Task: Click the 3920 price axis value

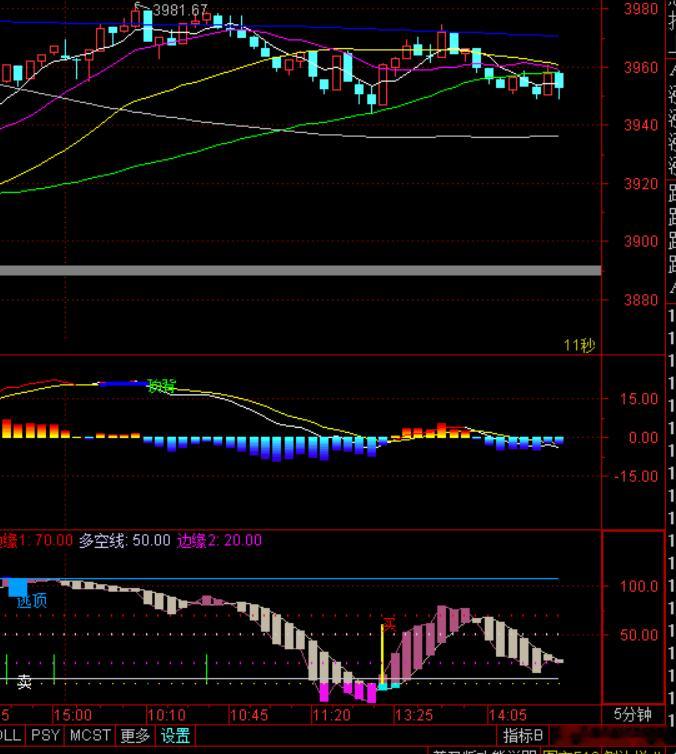Action: point(641,184)
